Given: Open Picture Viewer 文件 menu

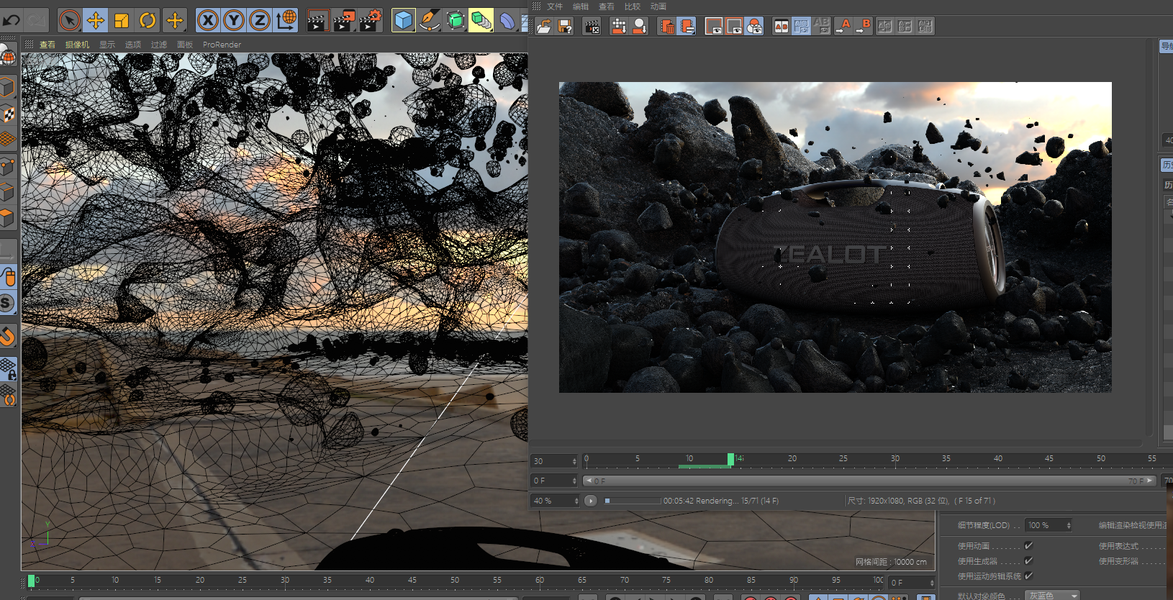Looking at the screenshot, I should click(554, 6).
